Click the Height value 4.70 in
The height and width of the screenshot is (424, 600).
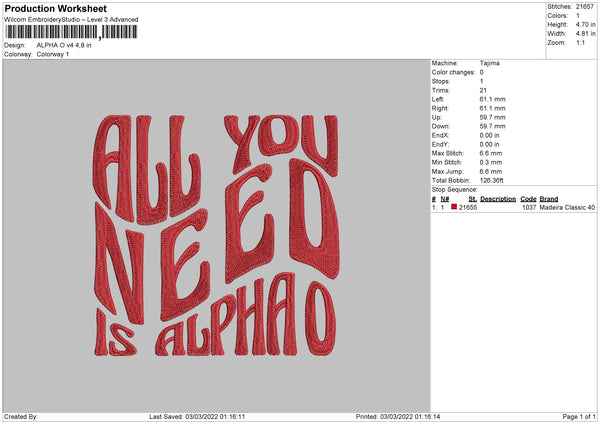pyautogui.click(x=585, y=24)
